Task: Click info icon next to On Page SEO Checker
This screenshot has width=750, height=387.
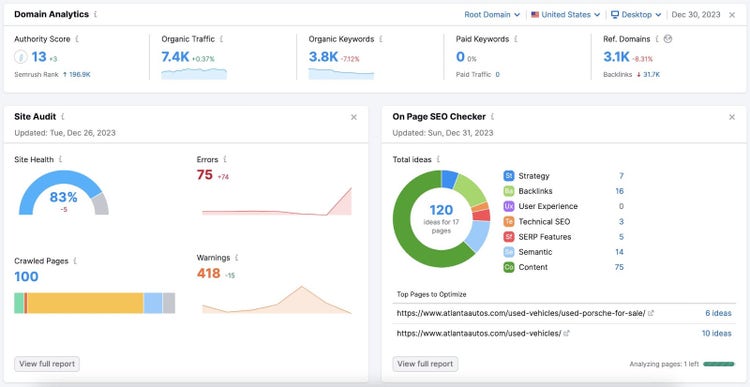Action: [493, 117]
